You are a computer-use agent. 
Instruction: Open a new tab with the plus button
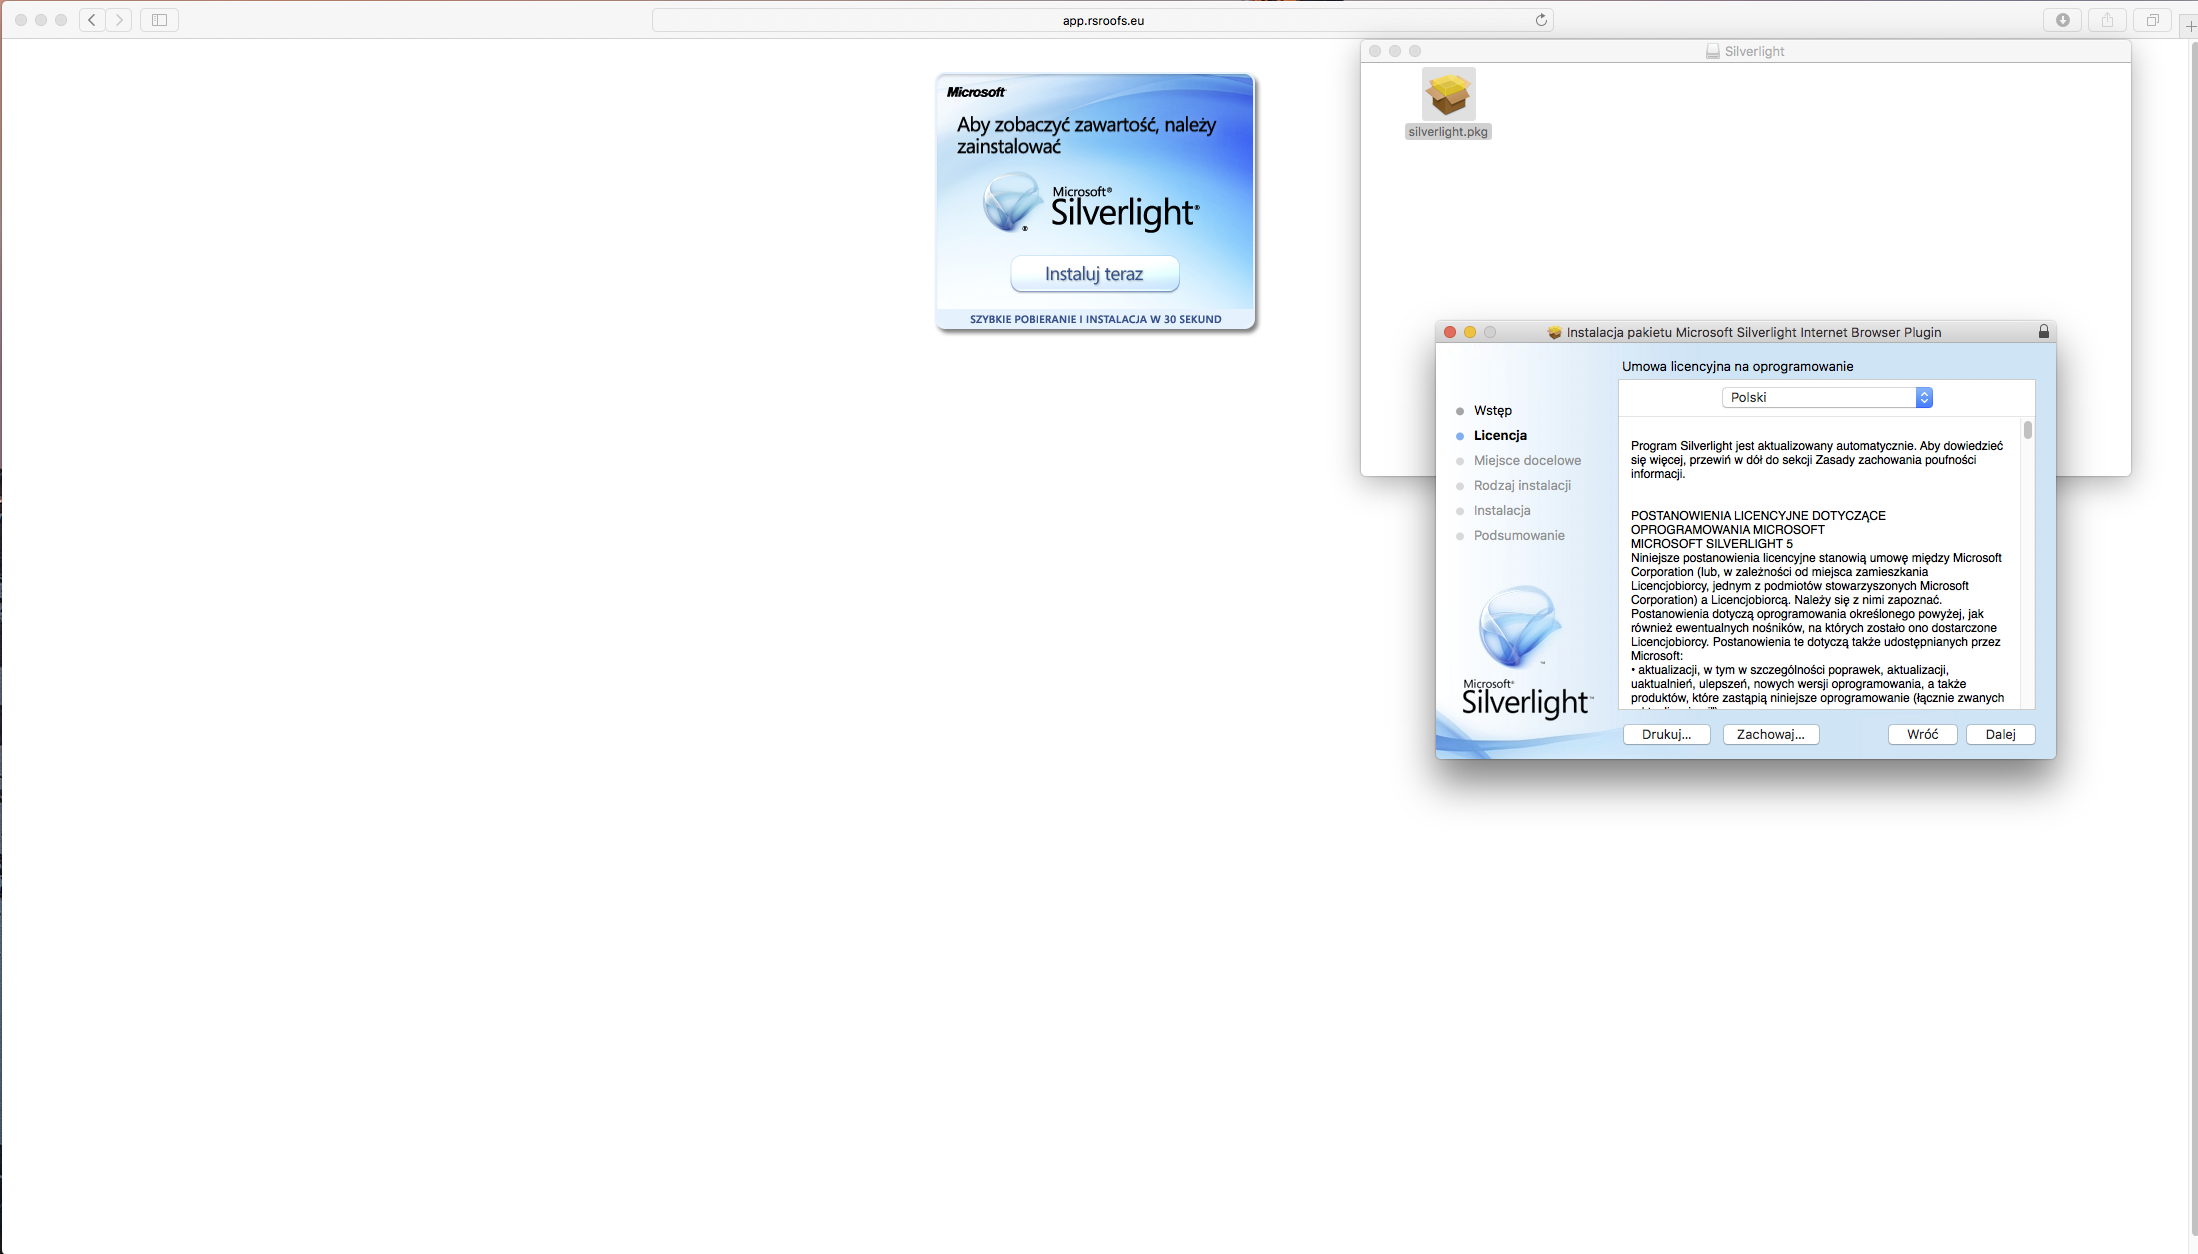tap(2189, 26)
